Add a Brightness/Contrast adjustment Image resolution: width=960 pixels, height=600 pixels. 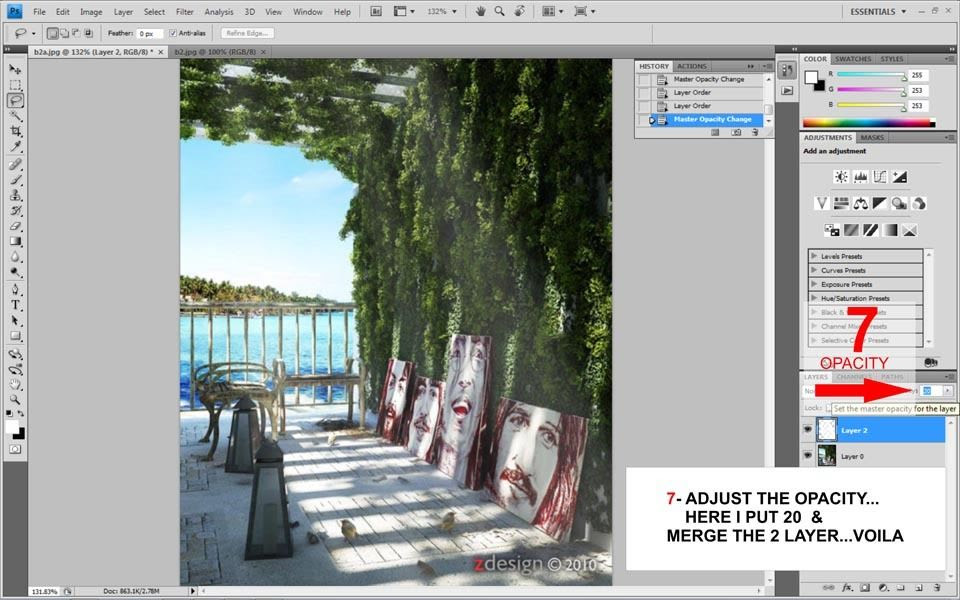point(841,177)
